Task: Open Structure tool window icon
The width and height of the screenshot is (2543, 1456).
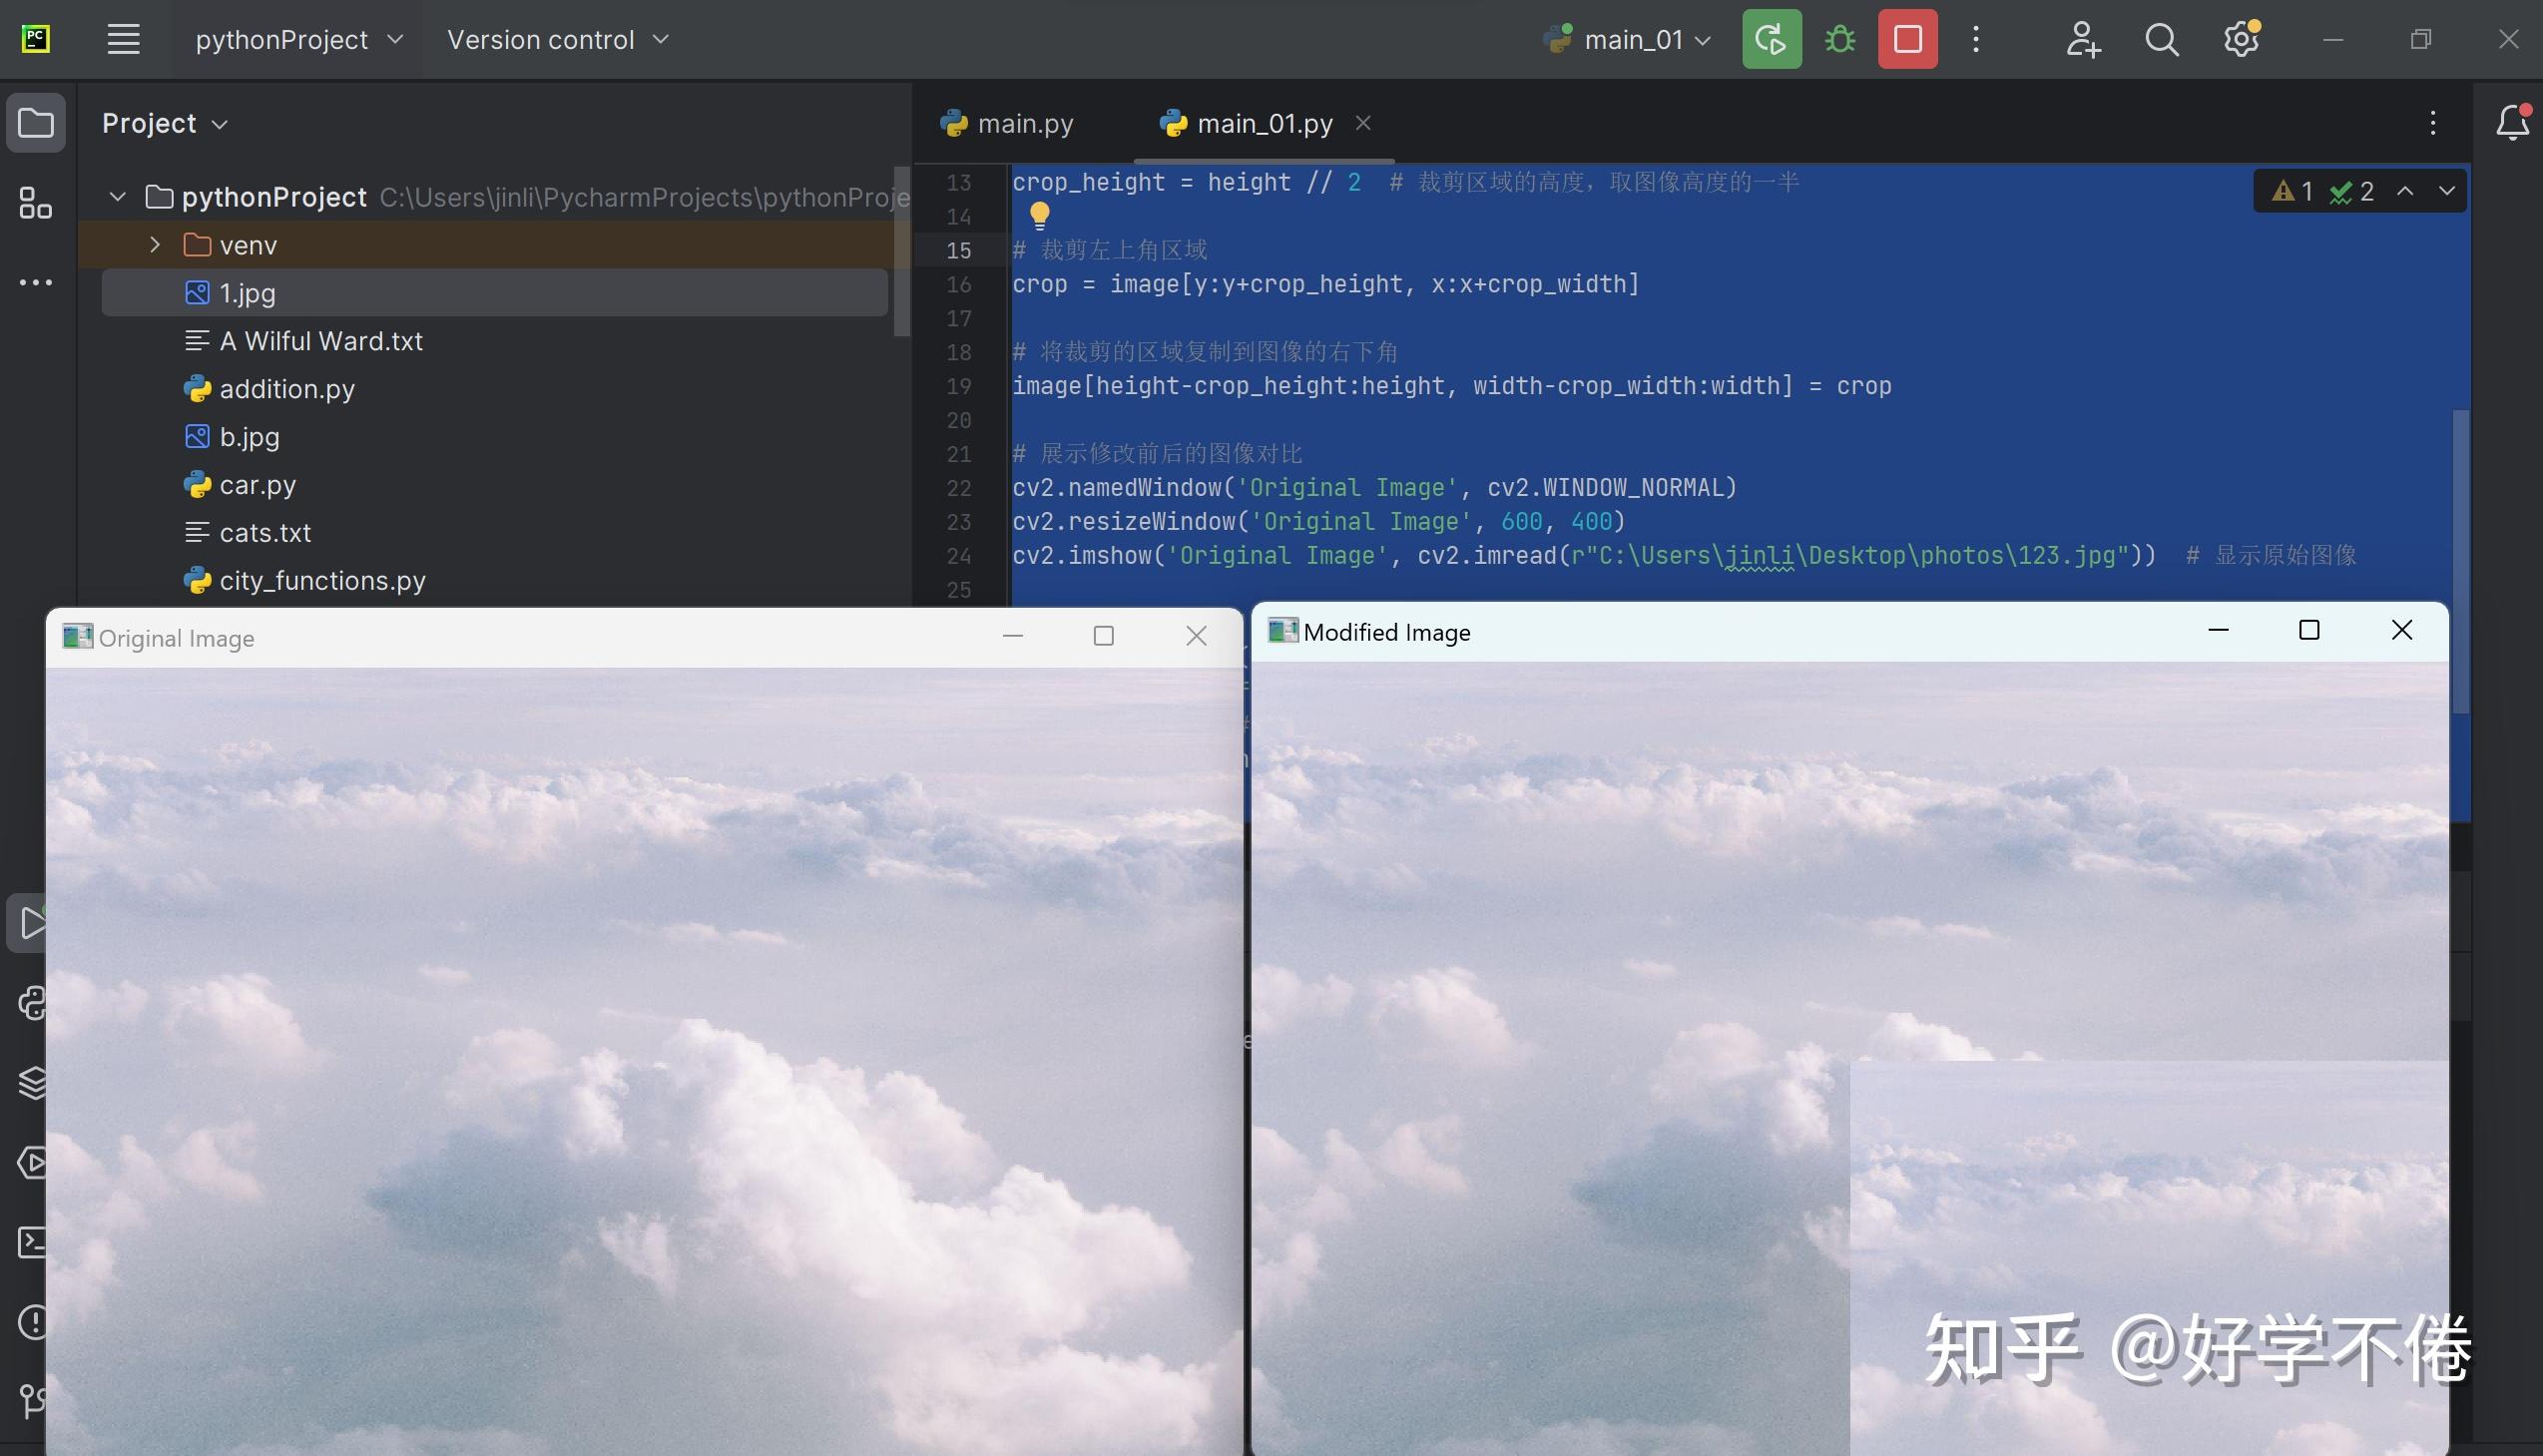Action: point(36,203)
